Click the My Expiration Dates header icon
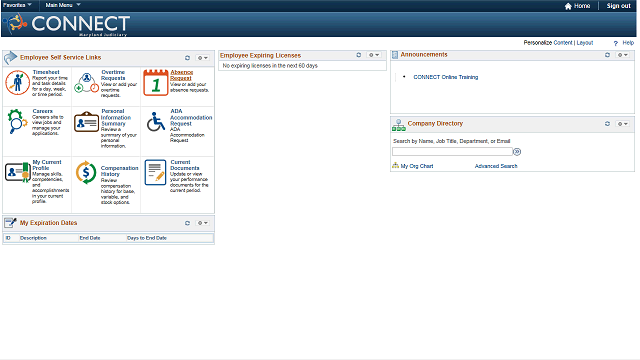The height and width of the screenshot is (360, 640). pos(10,222)
